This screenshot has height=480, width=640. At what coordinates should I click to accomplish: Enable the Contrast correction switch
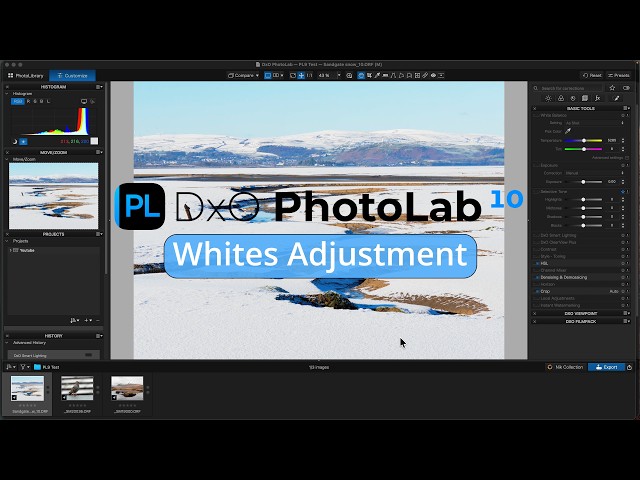(538, 249)
